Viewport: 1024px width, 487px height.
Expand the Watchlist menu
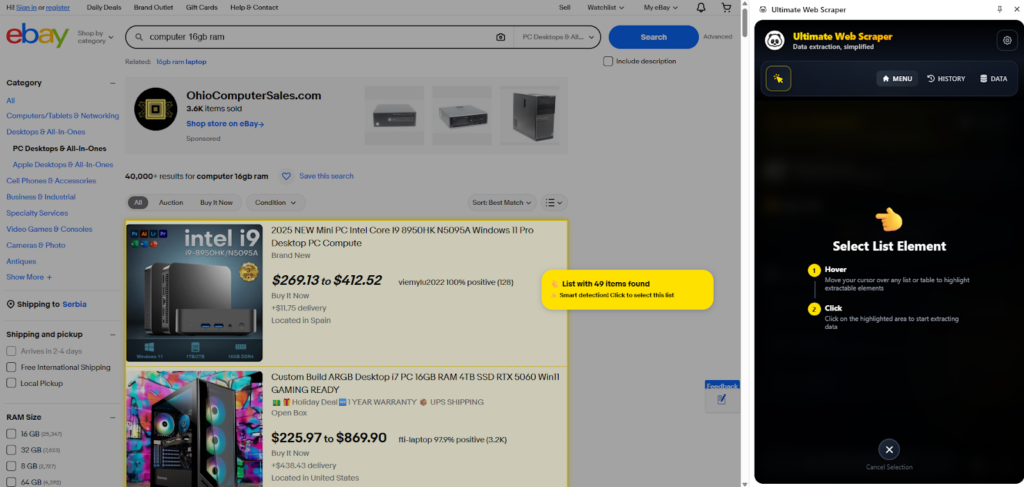605,7
